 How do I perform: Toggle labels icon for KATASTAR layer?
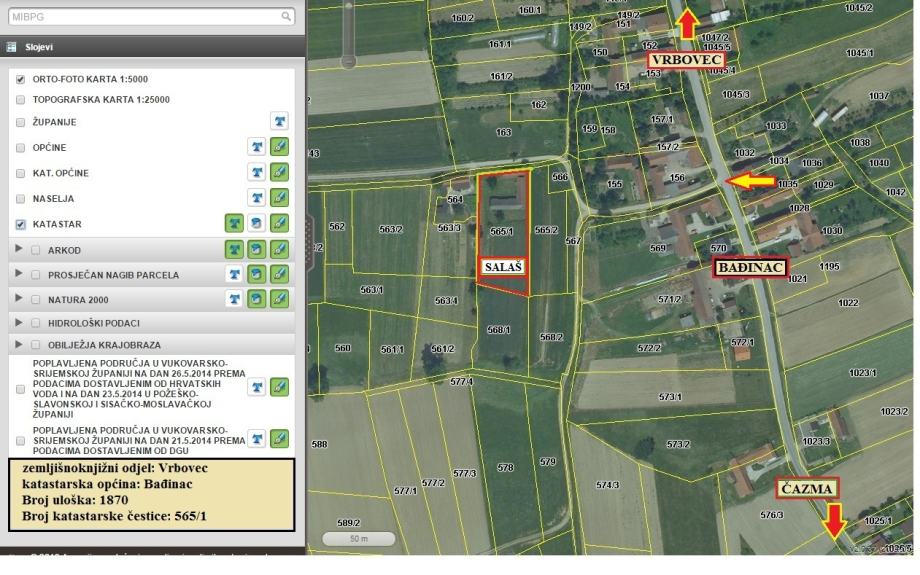click(234, 224)
